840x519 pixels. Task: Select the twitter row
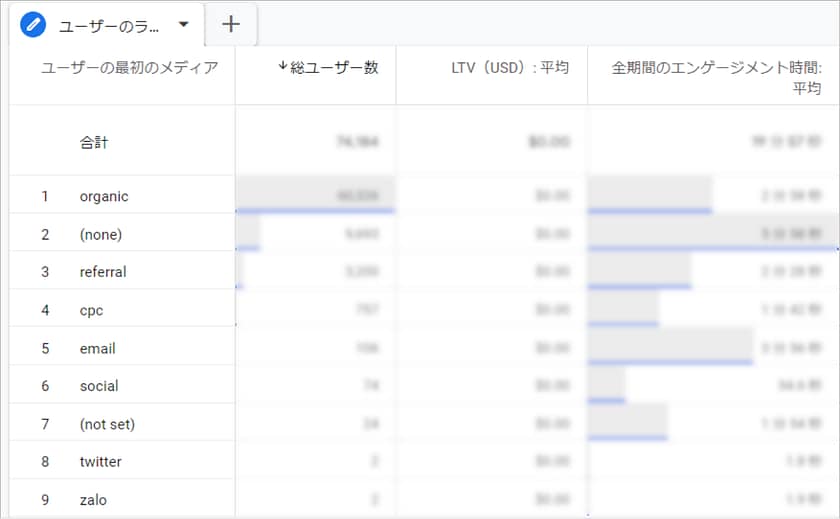100,462
